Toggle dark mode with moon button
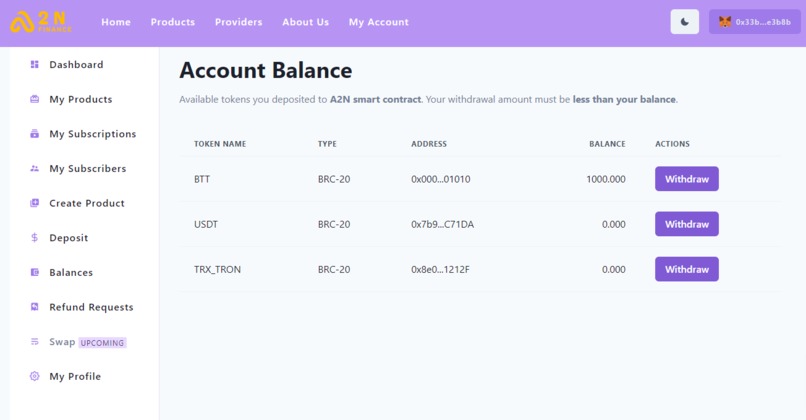 pos(685,22)
